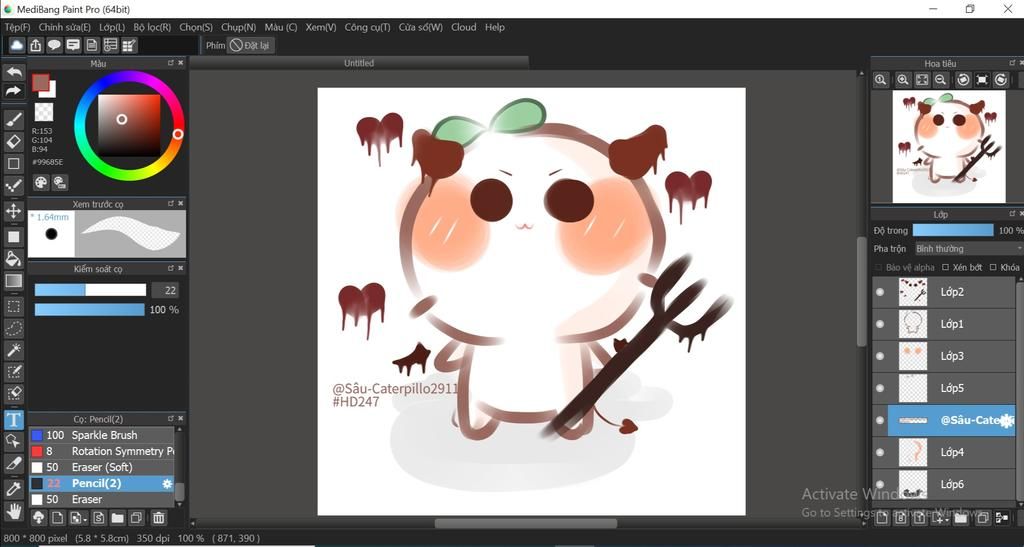Click the Đặt lại reset button
Viewport: 1024px width, 547px height.
click(x=250, y=45)
